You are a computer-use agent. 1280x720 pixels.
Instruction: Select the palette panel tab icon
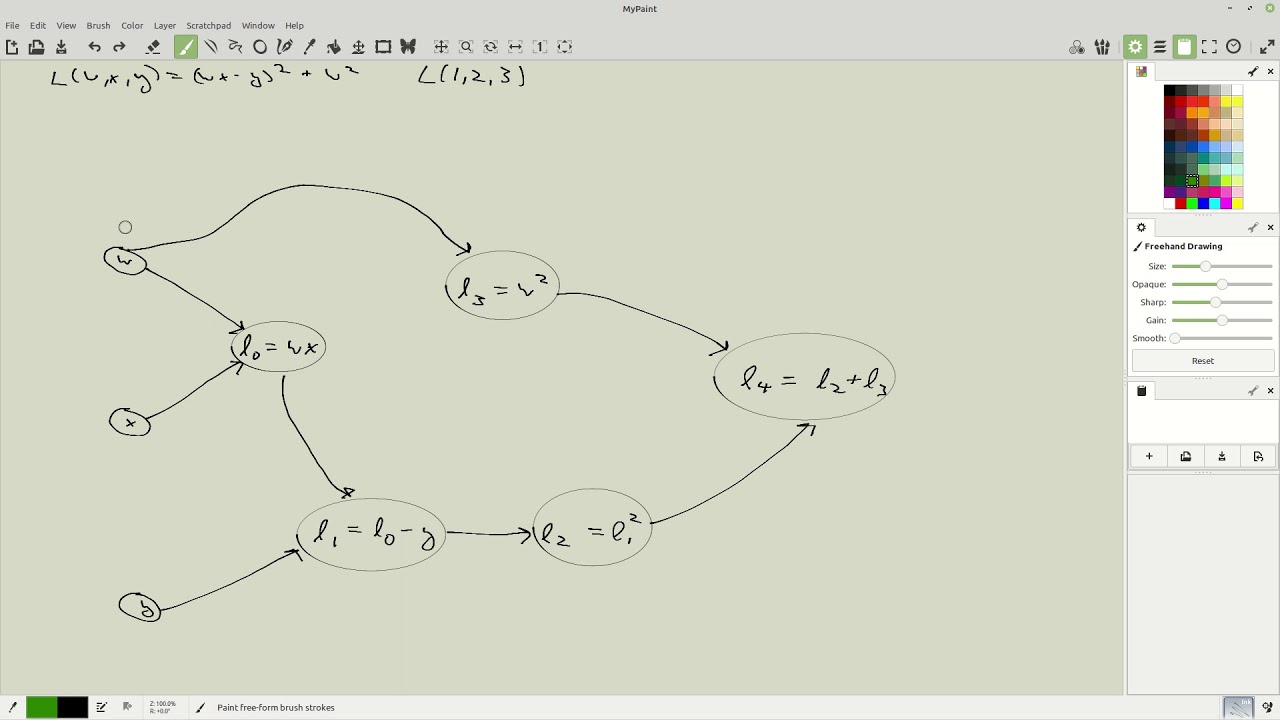pyautogui.click(x=1141, y=72)
